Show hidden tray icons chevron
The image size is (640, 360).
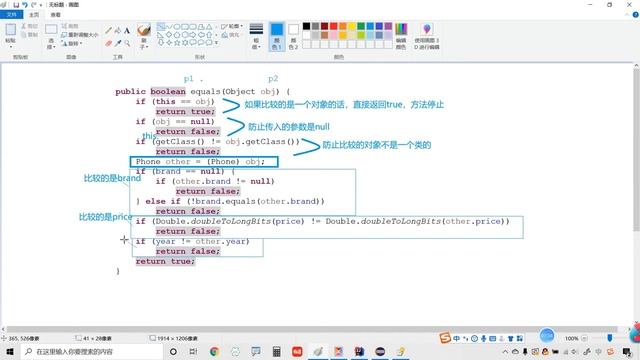click(505, 351)
